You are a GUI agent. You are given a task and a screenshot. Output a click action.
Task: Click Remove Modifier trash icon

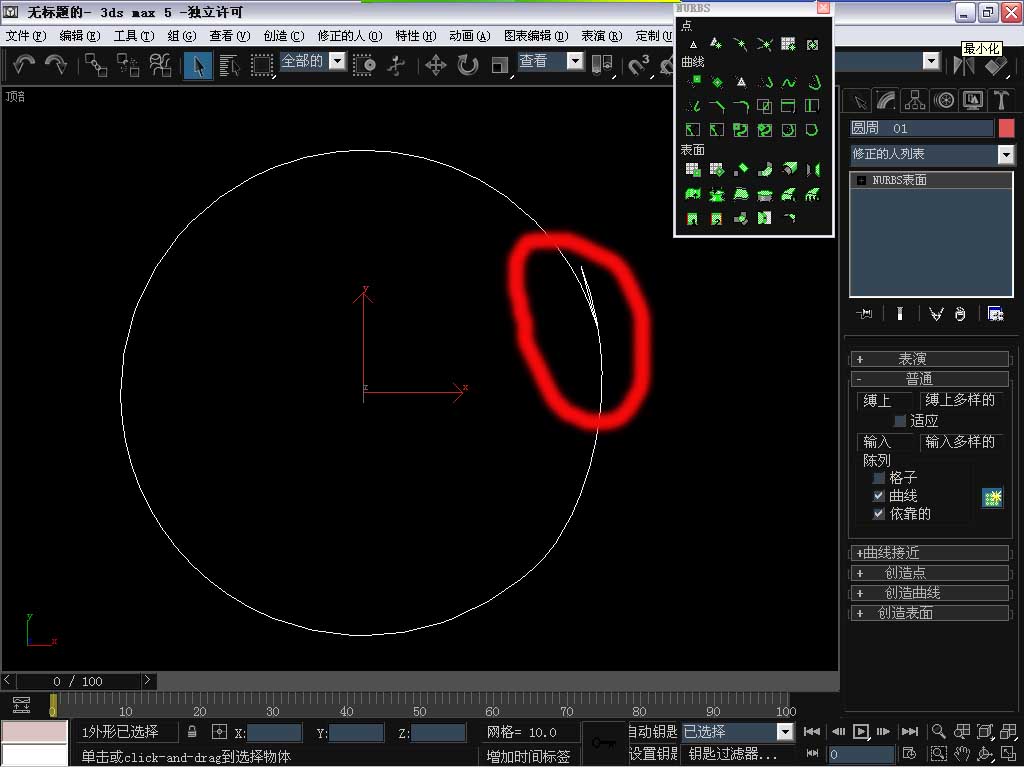click(959, 314)
